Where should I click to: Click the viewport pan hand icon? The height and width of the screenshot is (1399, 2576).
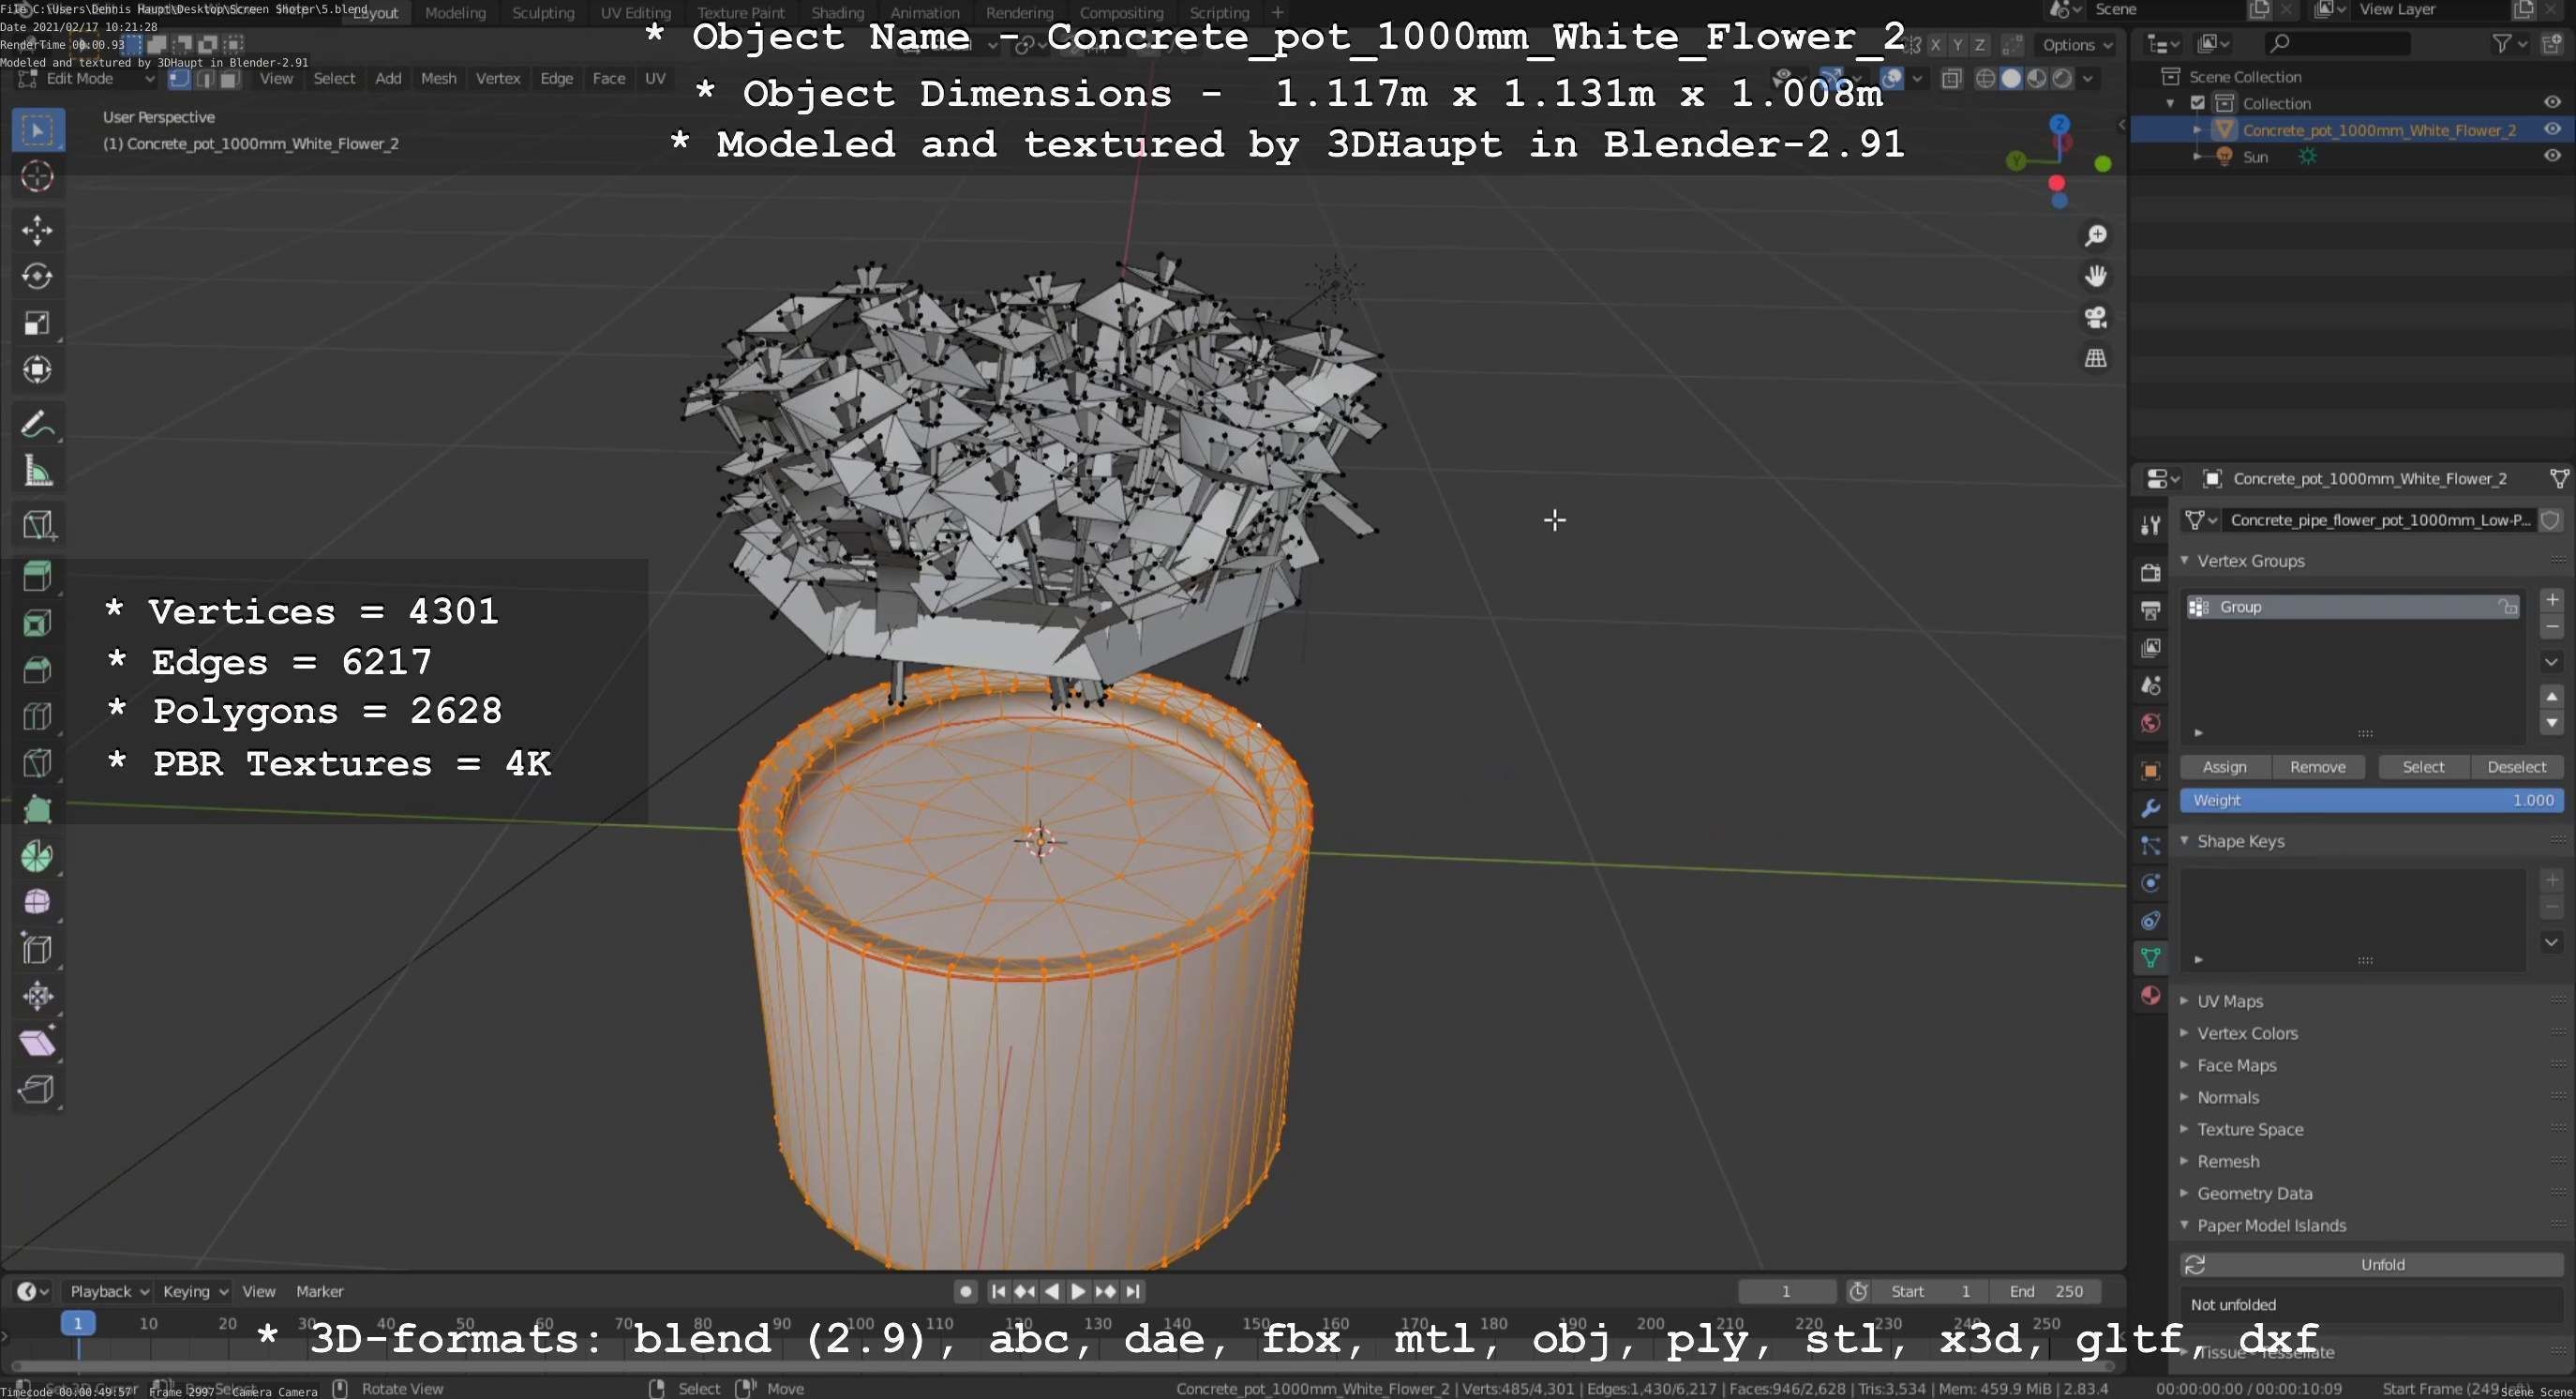pos(2096,277)
